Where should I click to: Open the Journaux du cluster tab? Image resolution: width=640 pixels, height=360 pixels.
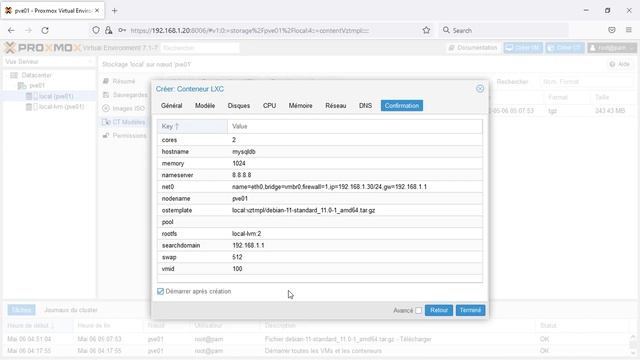[x=71, y=310]
